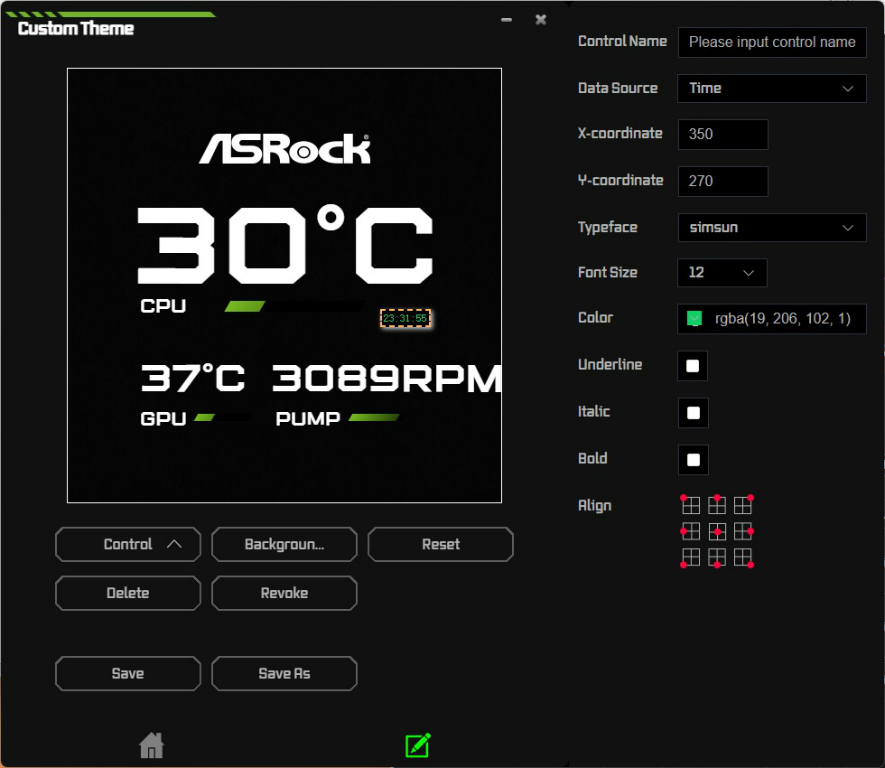Image resolution: width=885 pixels, height=768 pixels.
Task: Open the Font Size dropdown
Action: [x=722, y=273]
